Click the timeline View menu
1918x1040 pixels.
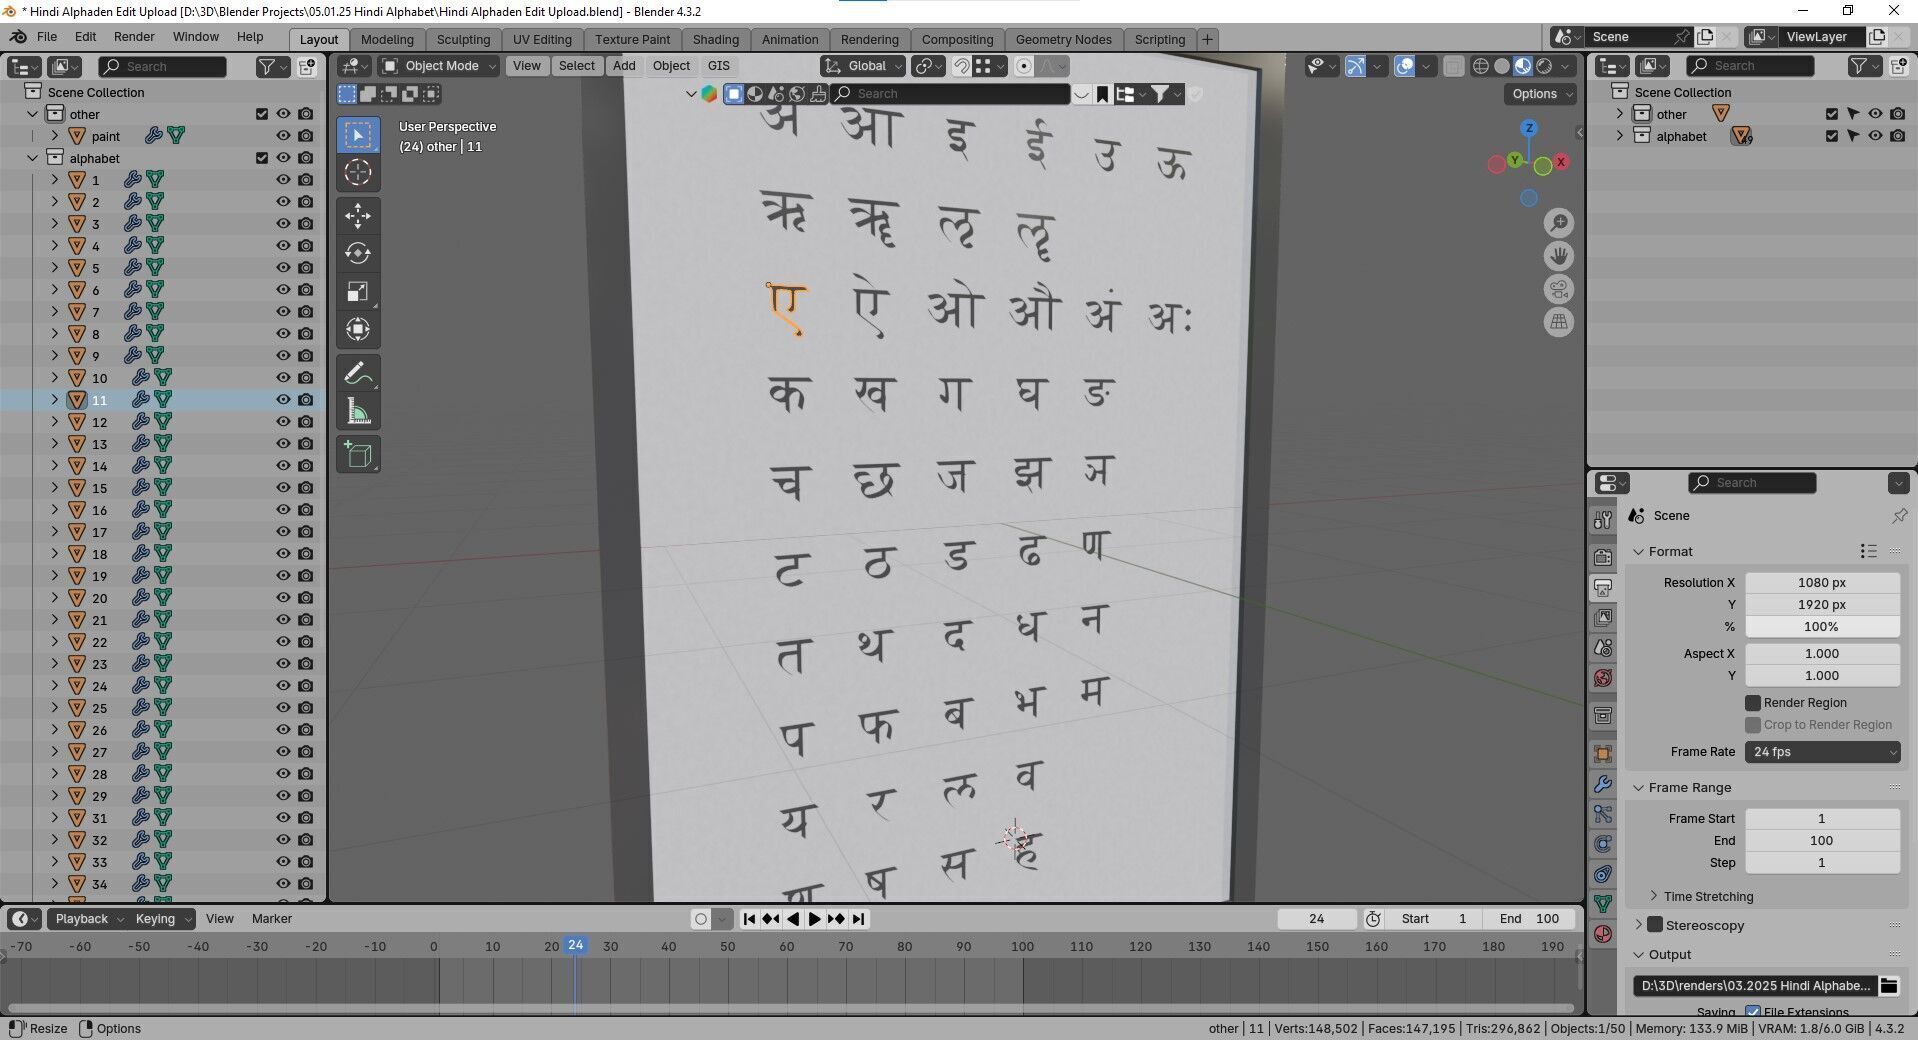(x=219, y=919)
